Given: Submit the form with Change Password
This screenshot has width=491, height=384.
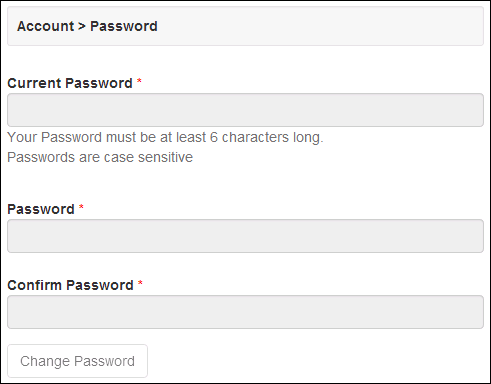Looking at the screenshot, I should point(77,361).
